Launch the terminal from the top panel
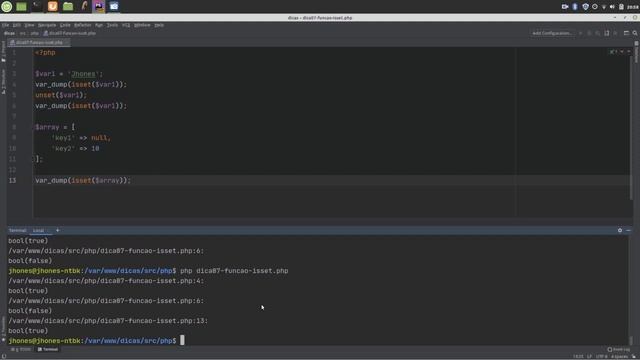Image resolution: width=640 pixels, height=360 pixels. pyautogui.click(x=37, y=7)
